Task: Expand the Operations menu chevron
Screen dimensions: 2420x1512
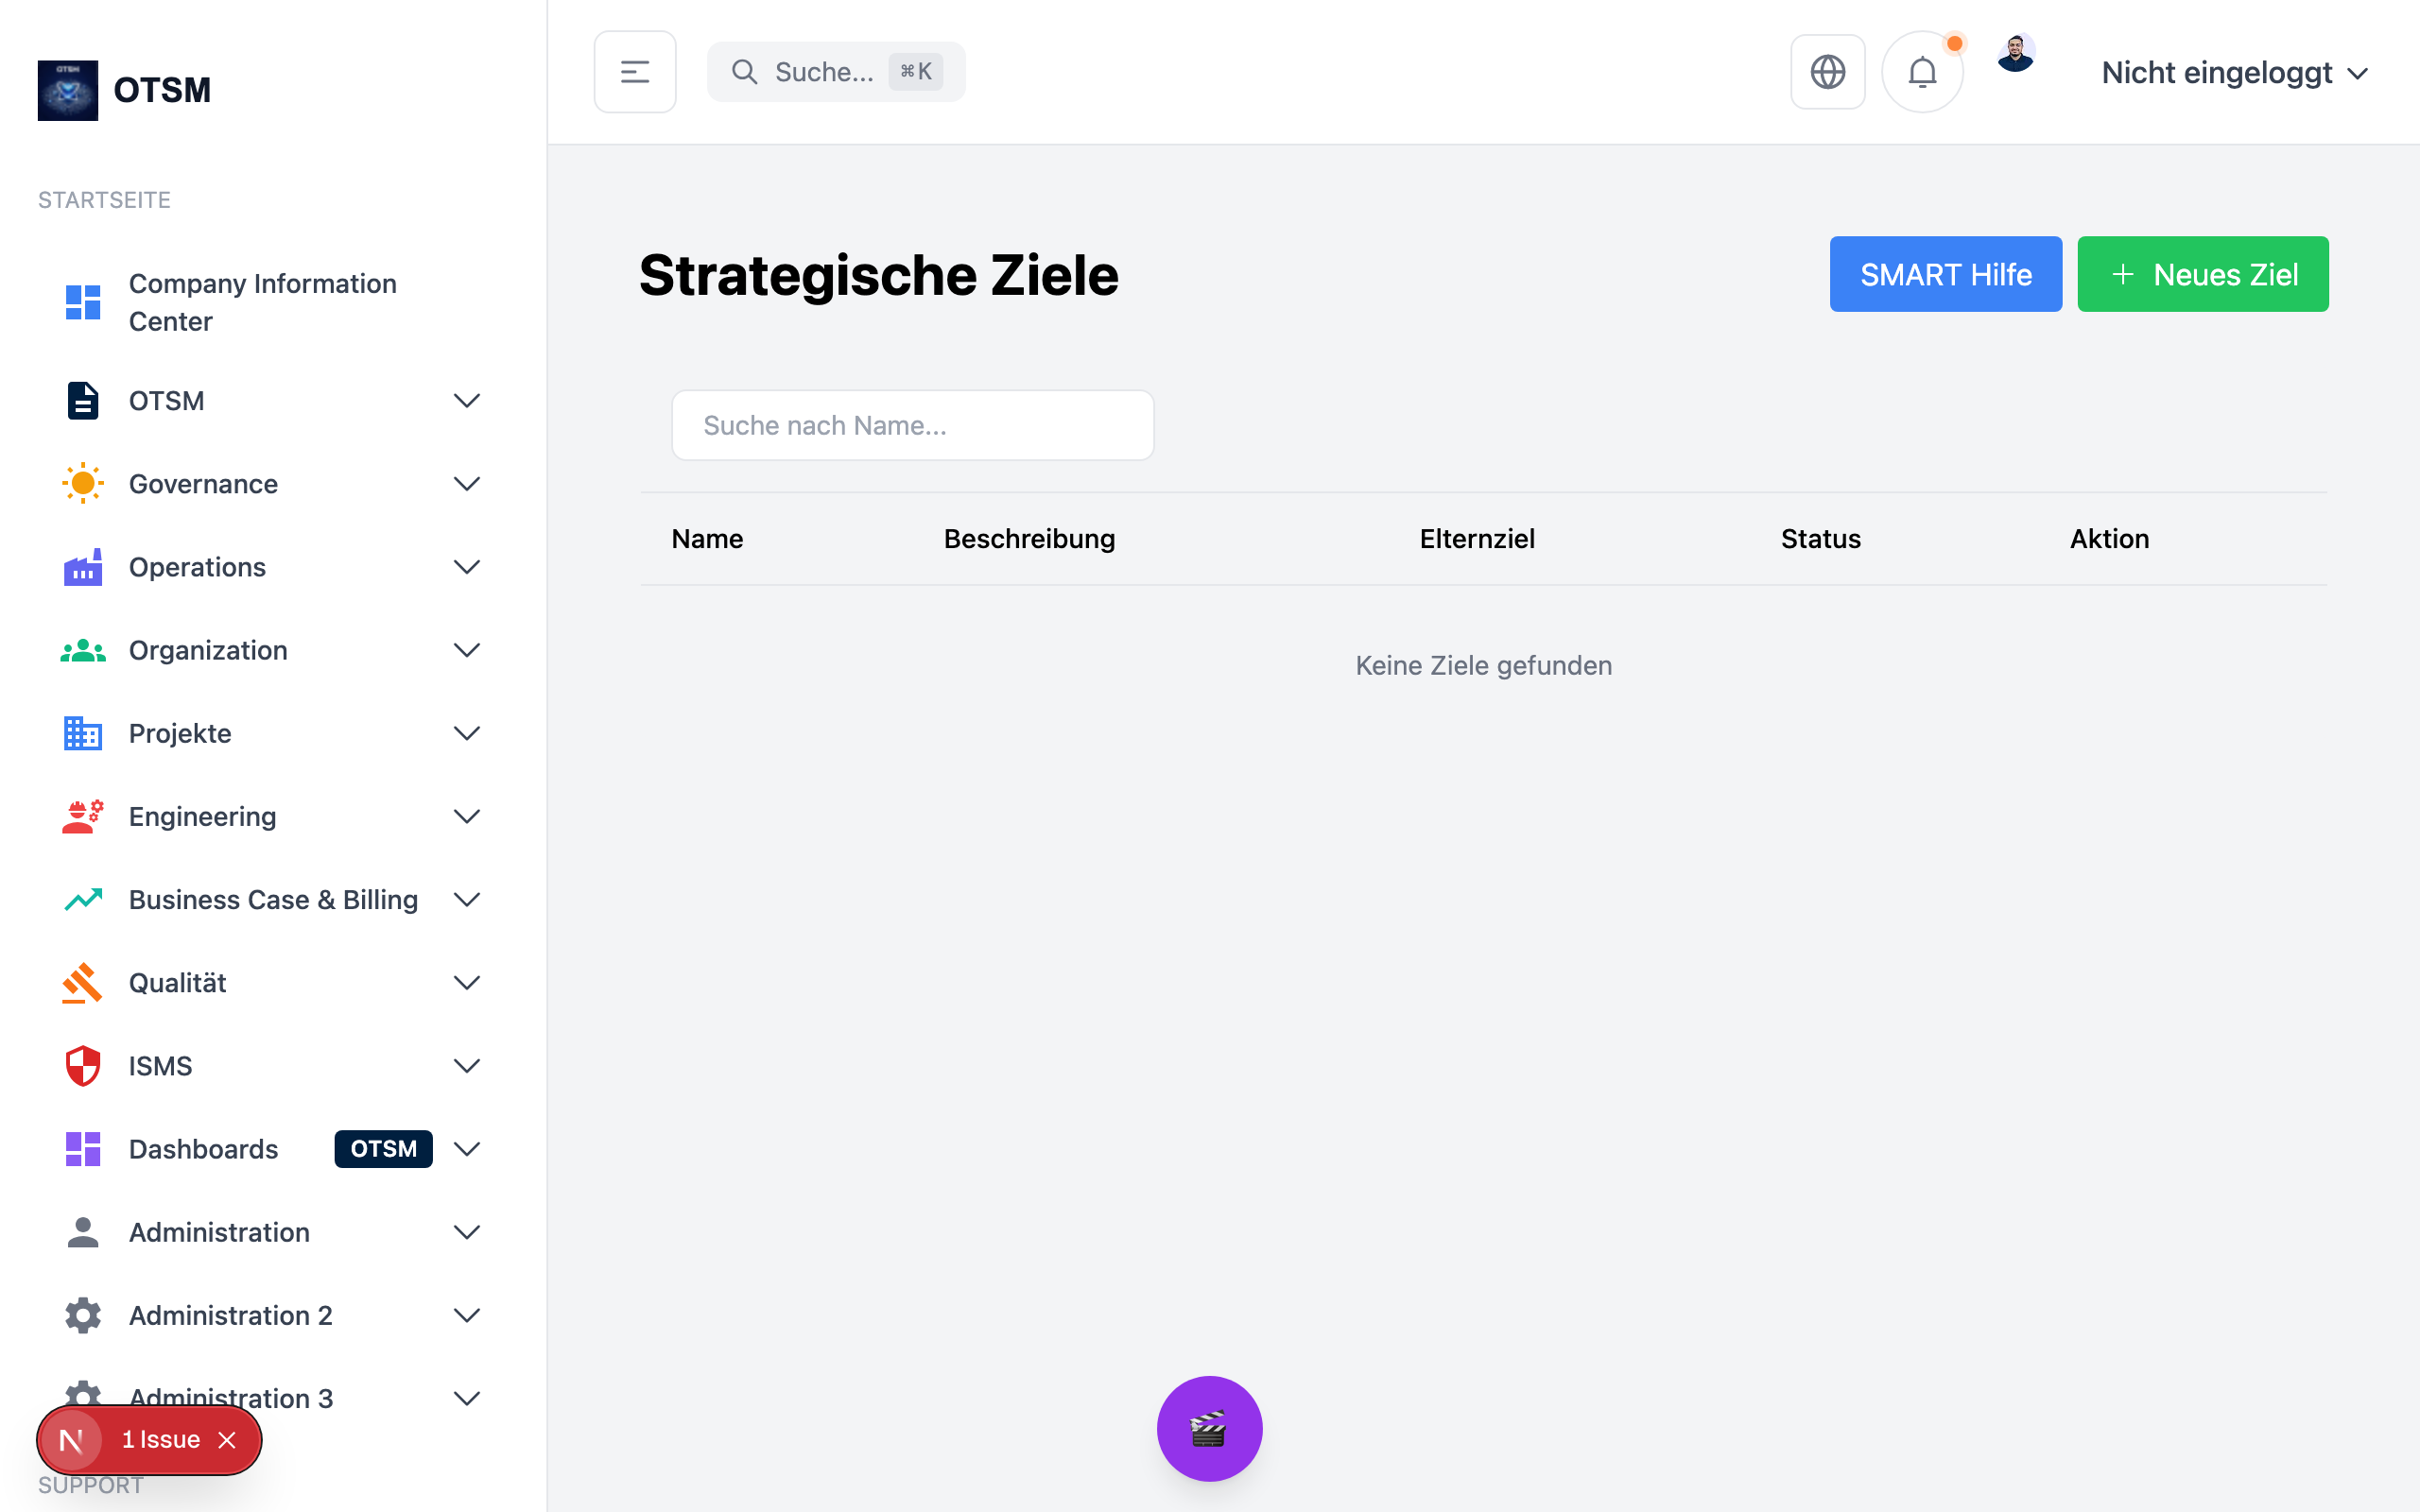Action: [466, 567]
